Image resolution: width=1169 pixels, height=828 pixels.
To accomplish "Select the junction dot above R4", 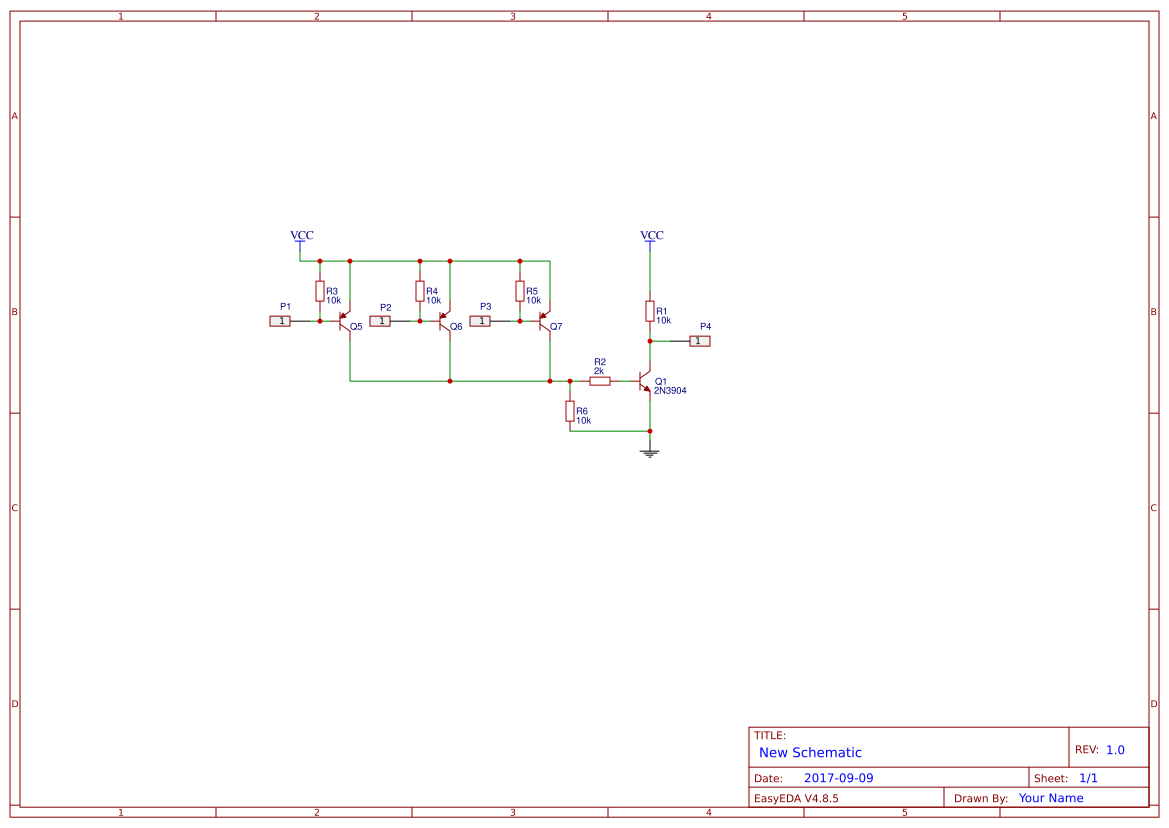I will tap(418, 261).
